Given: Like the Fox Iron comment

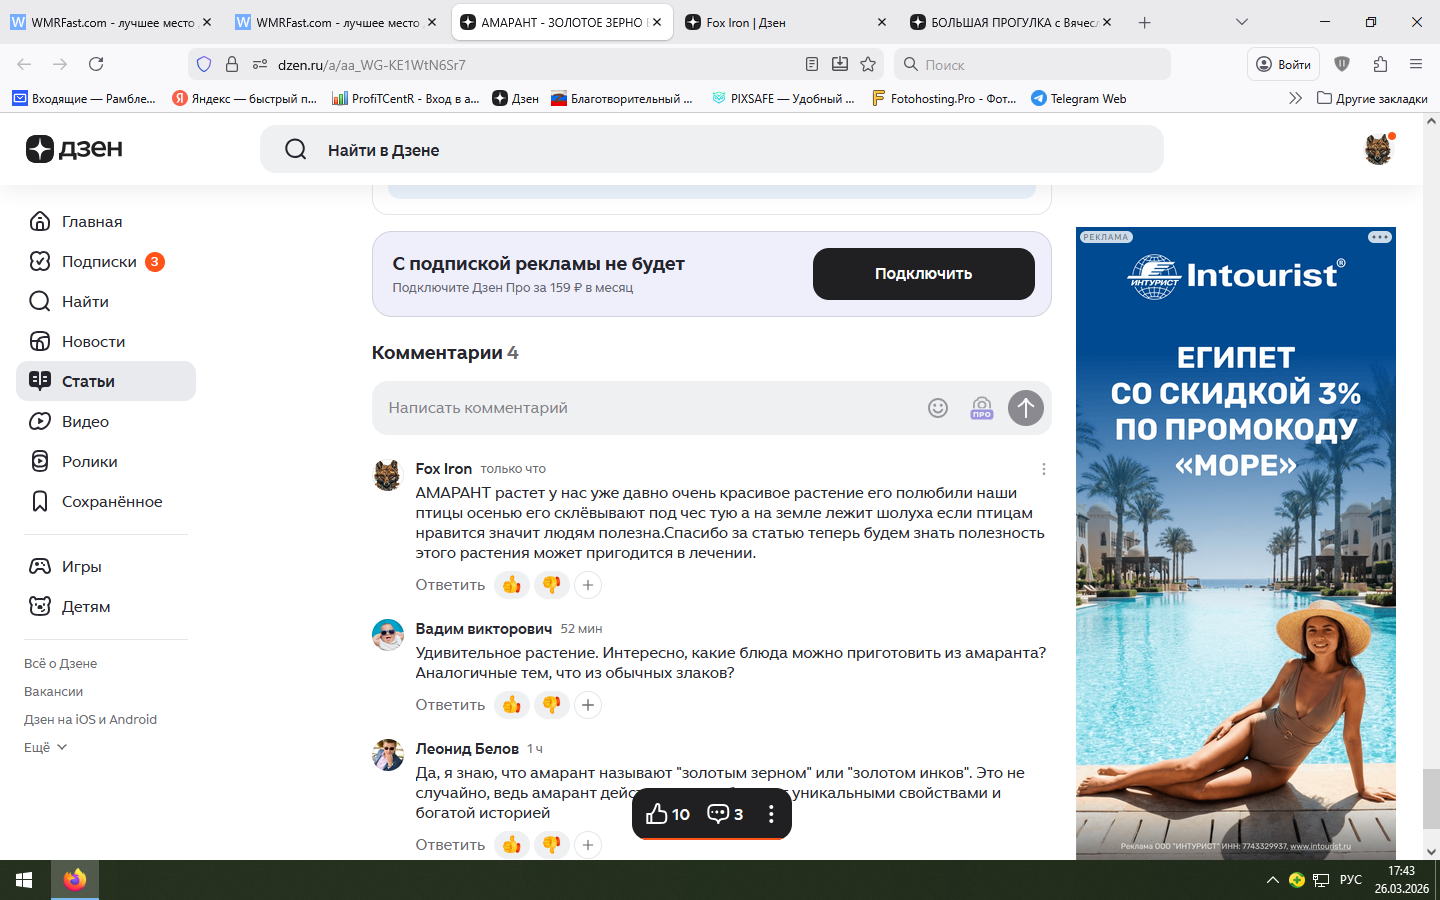Looking at the screenshot, I should pos(512,585).
